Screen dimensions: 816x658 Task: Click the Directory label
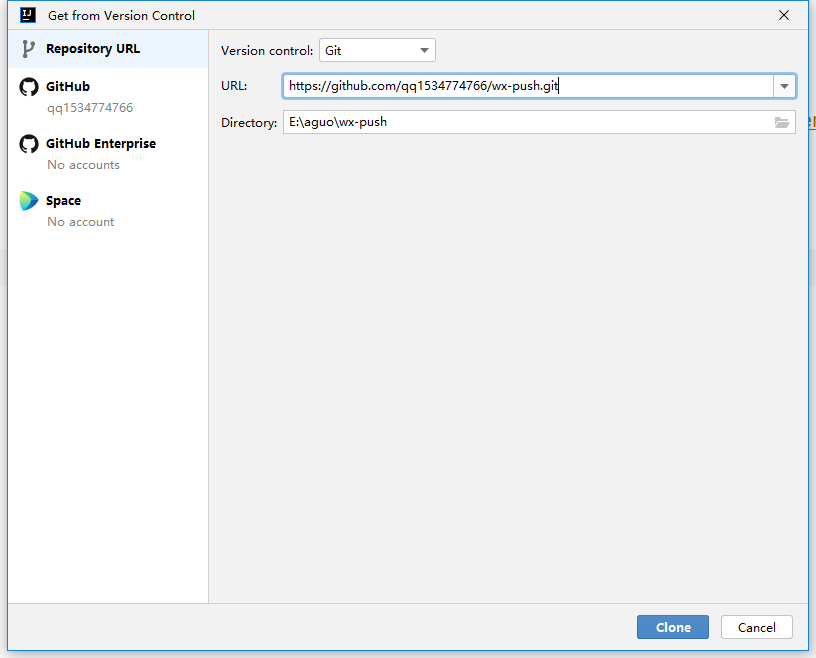[249, 123]
